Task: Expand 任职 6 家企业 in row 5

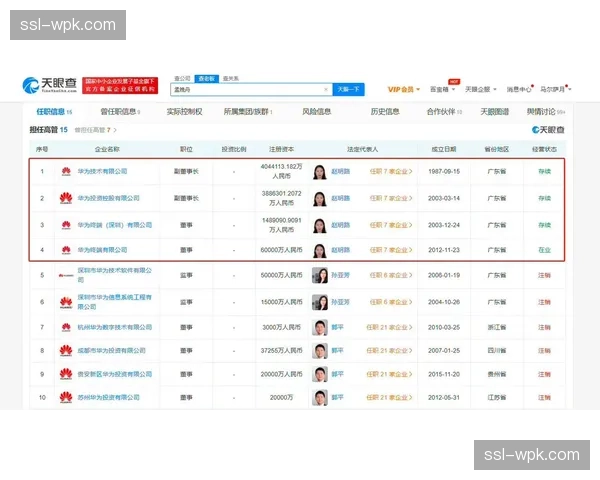Action: coord(391,275)
